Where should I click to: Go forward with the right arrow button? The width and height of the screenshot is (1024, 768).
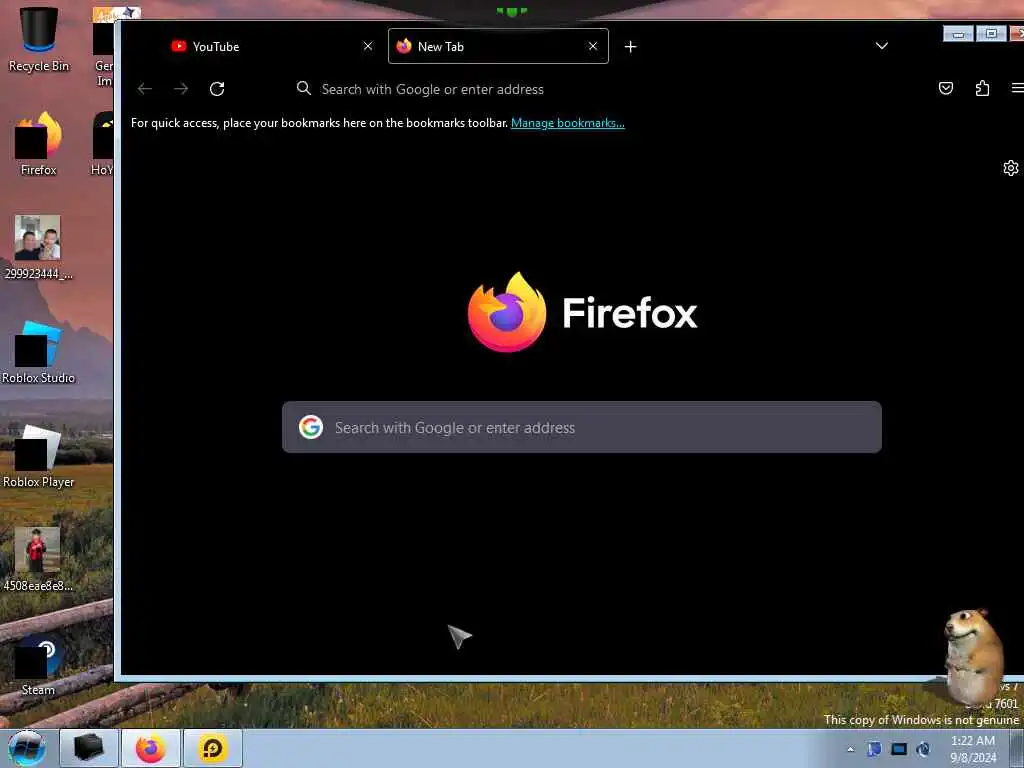tap(181, 89)
